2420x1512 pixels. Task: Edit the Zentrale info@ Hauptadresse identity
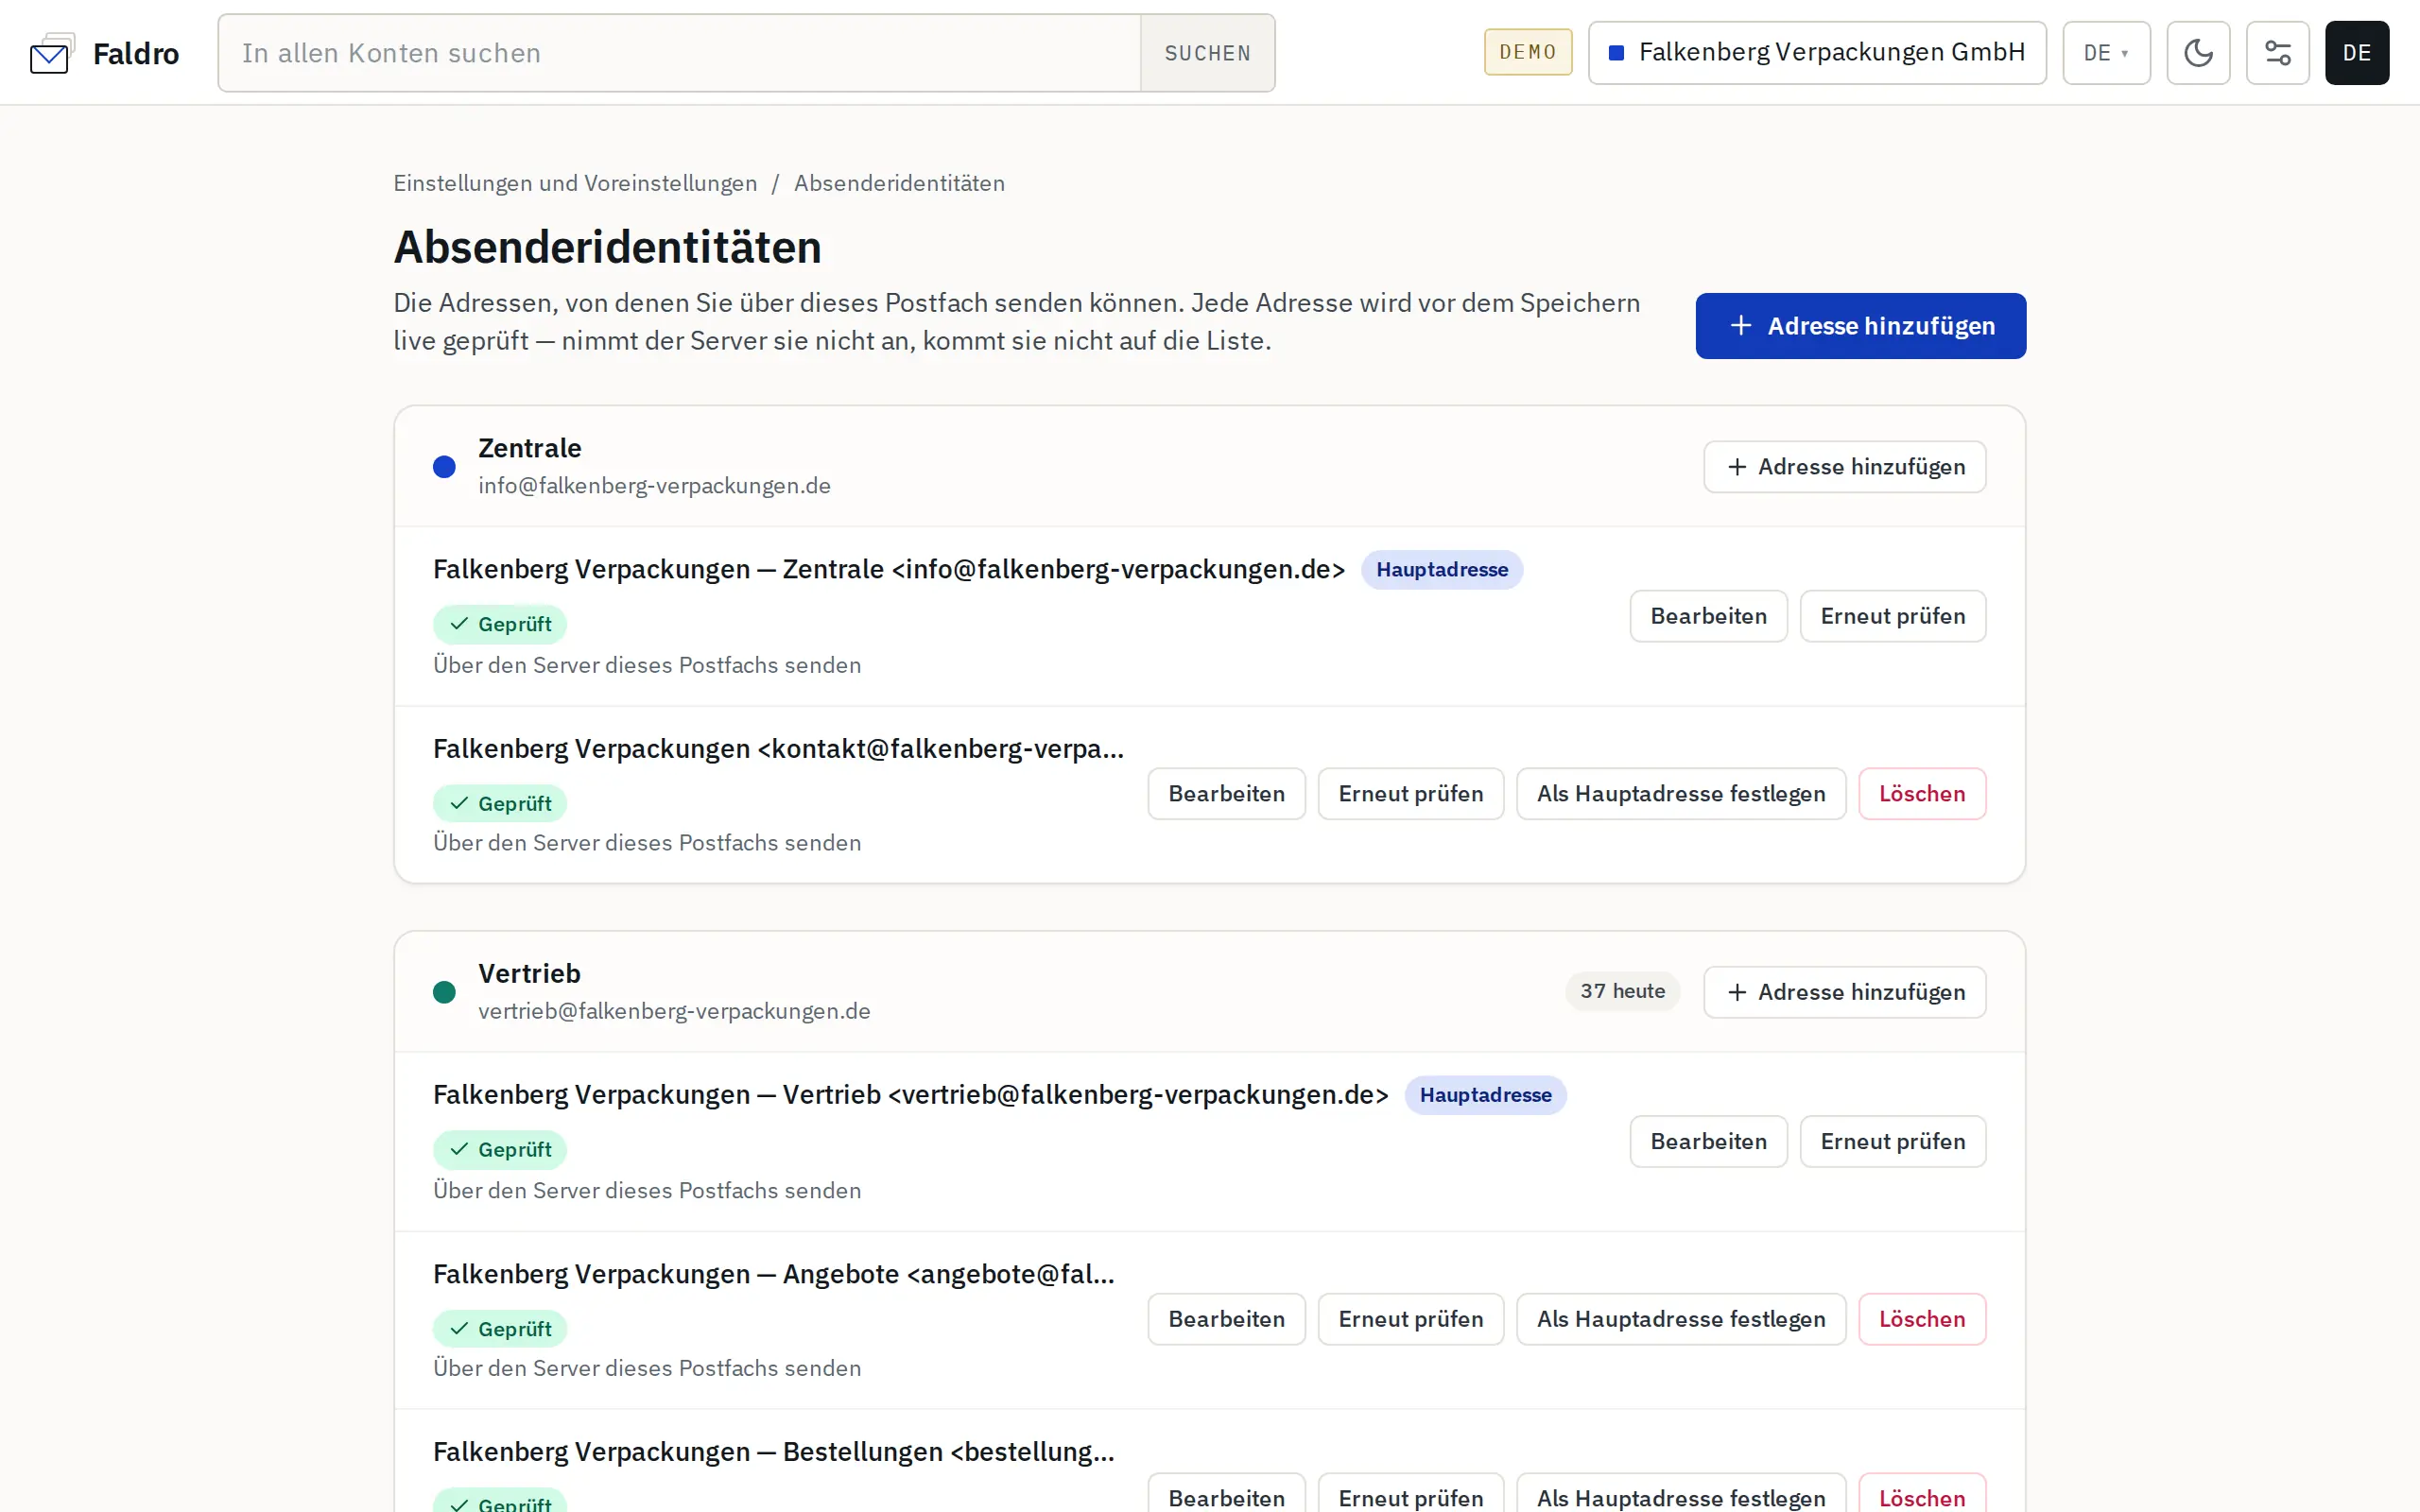tap(1708, 616)
